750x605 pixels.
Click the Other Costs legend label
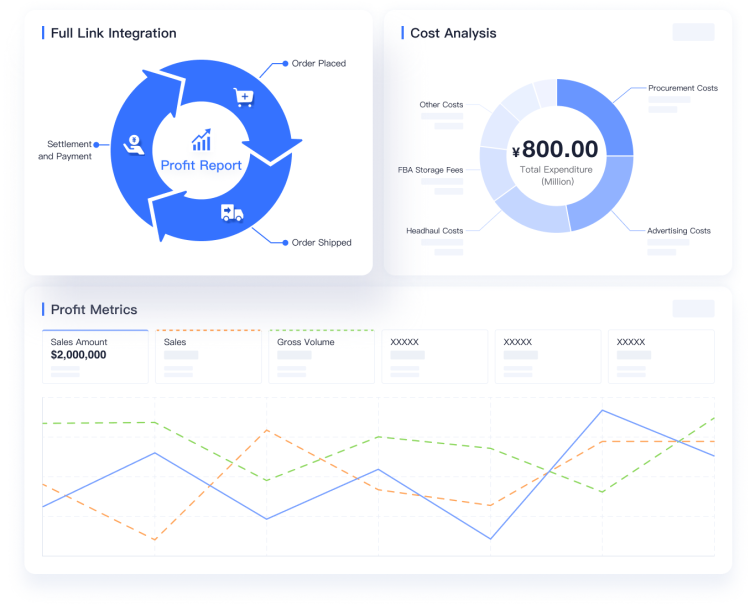[441, 104]
